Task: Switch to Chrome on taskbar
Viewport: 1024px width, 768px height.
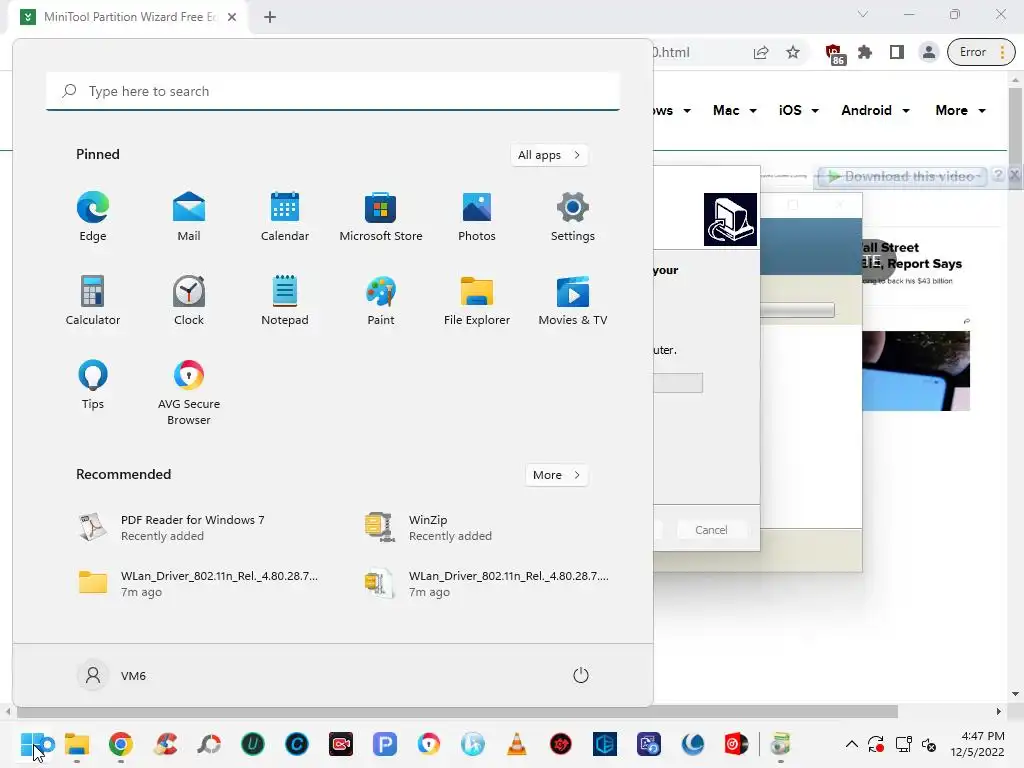Action: 121,744
